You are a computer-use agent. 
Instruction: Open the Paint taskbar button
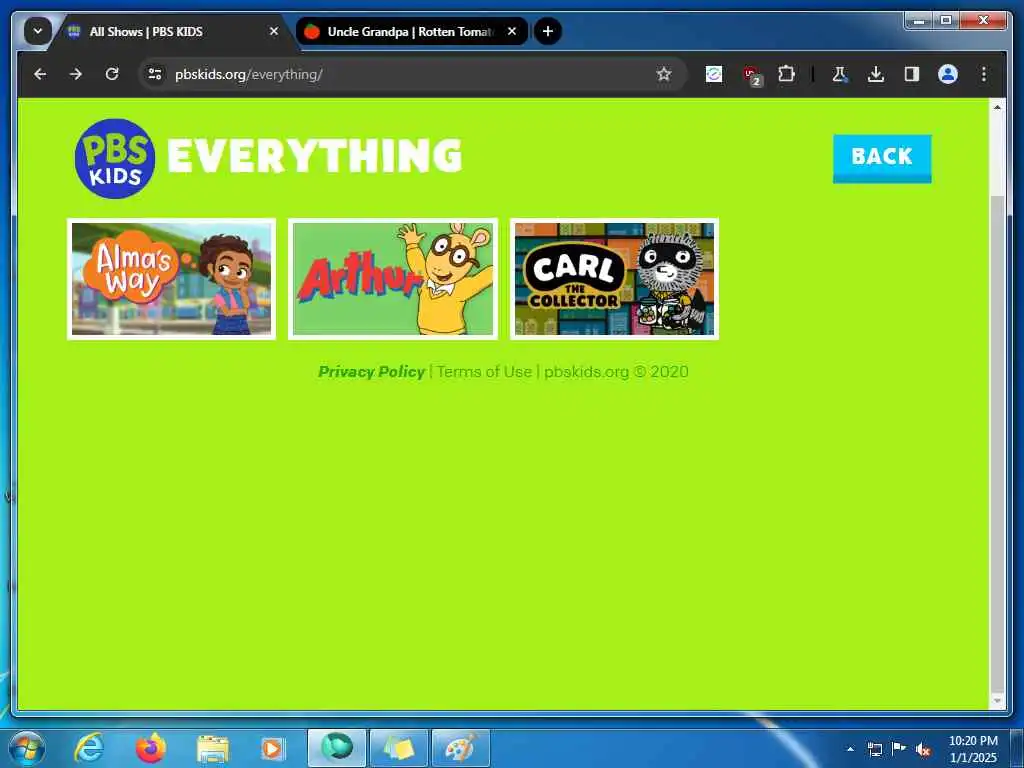point(460,748)
